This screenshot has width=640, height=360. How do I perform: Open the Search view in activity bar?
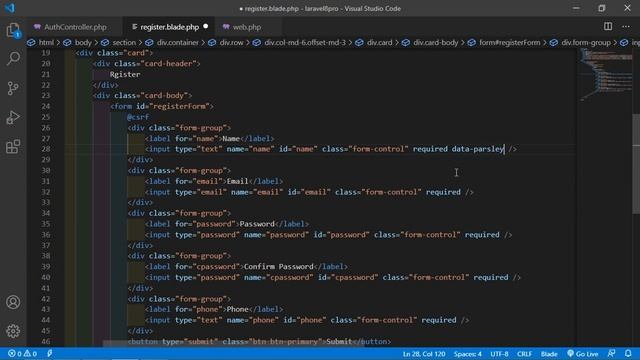[13, 58]
